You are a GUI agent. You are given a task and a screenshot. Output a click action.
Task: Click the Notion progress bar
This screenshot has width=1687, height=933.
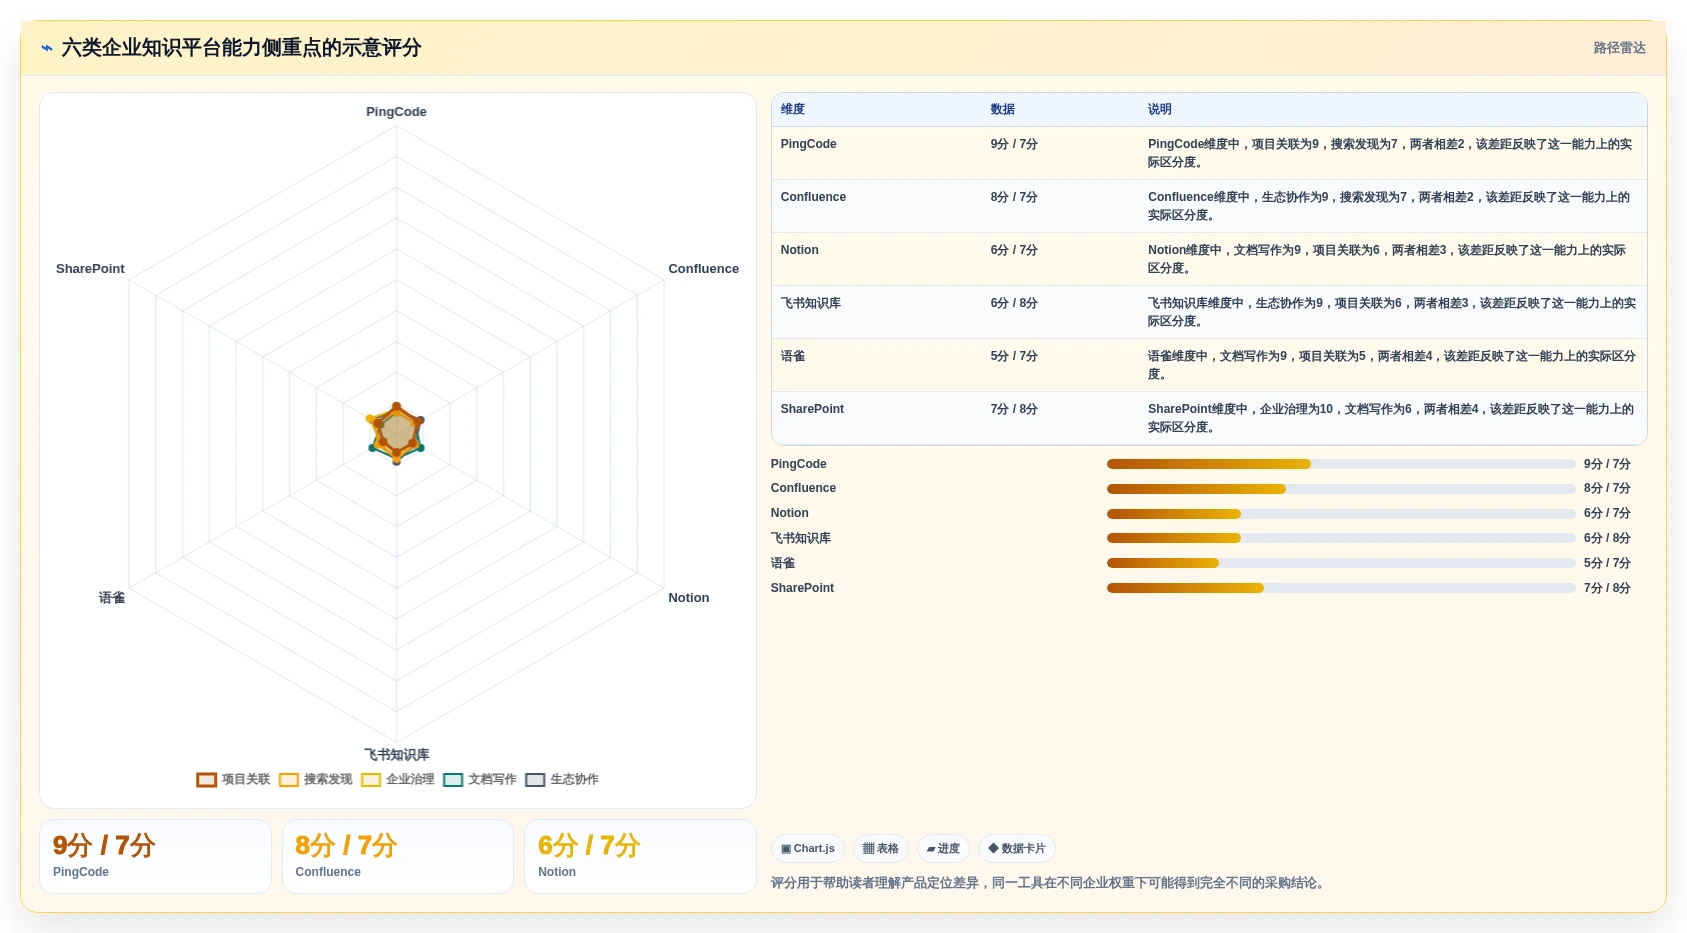coord(1341,514)
